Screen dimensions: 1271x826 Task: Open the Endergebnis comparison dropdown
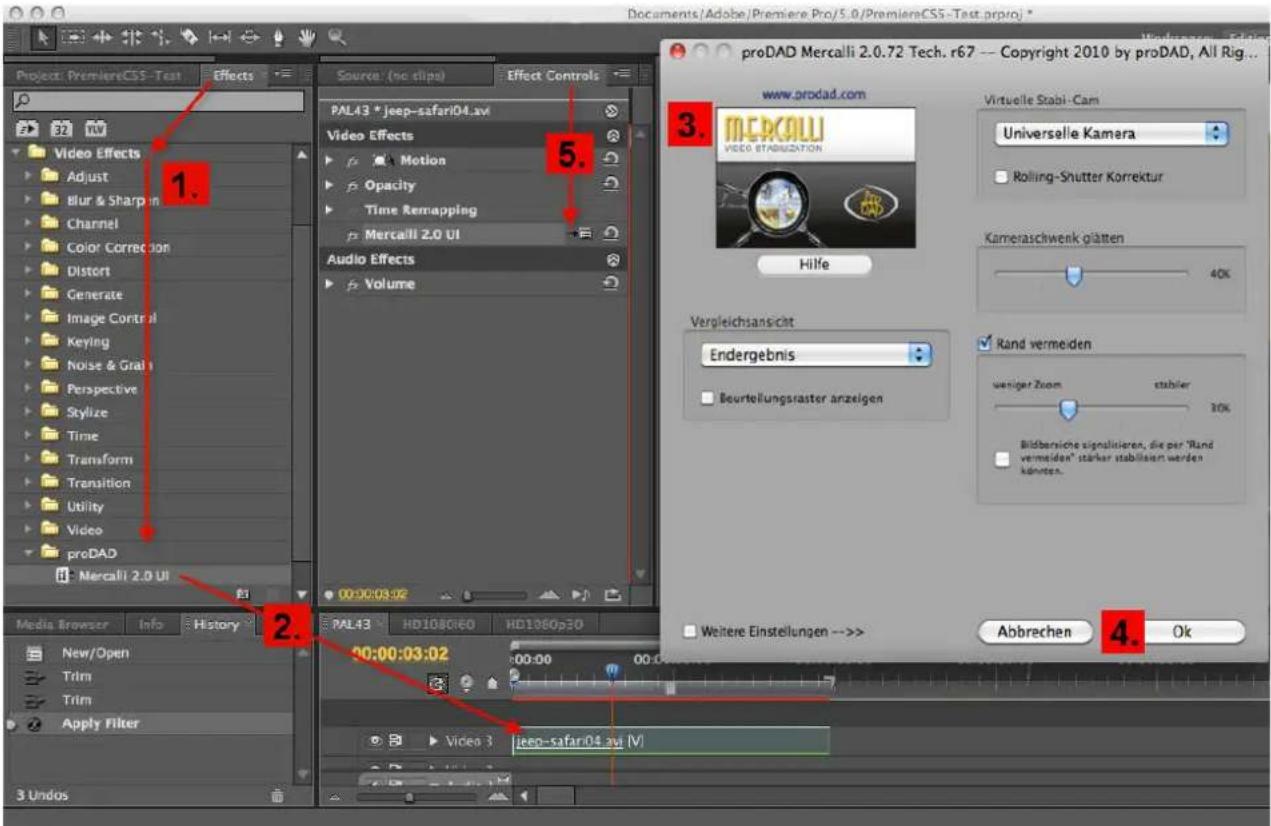point(815,355)
